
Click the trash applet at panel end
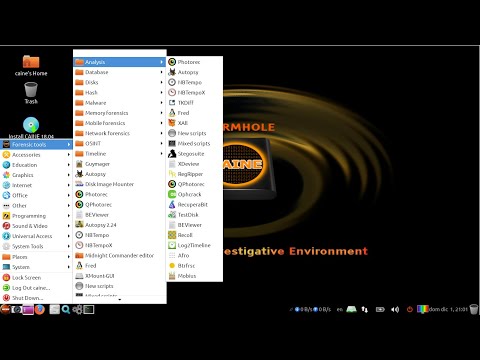(474, 310)
